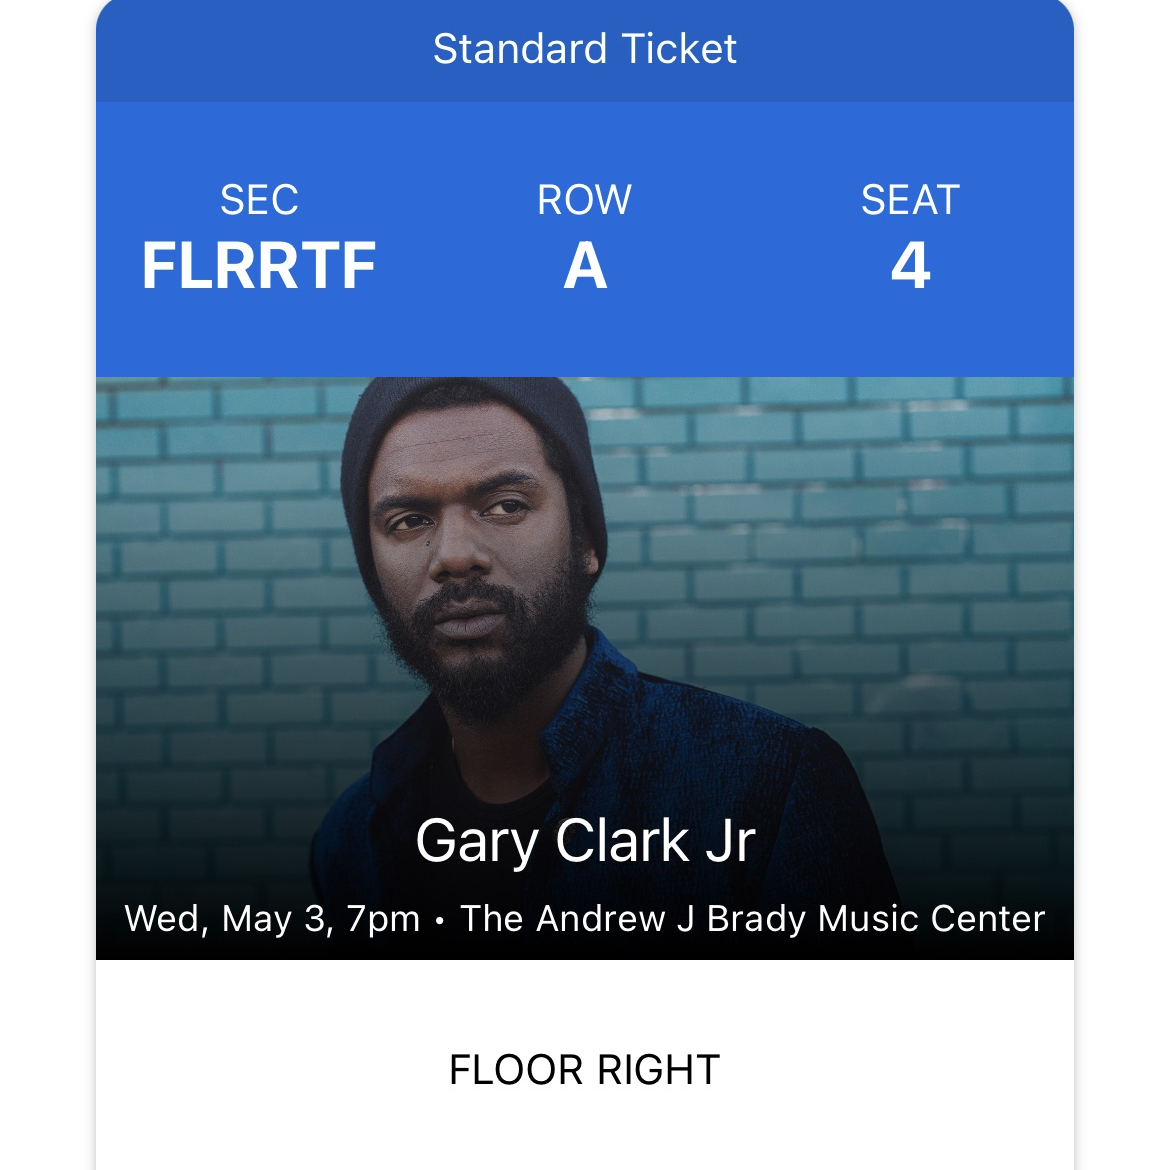Click the SEAT label
The width and height of the screenshot is (1170, 1170).
[x=910, y=200]
